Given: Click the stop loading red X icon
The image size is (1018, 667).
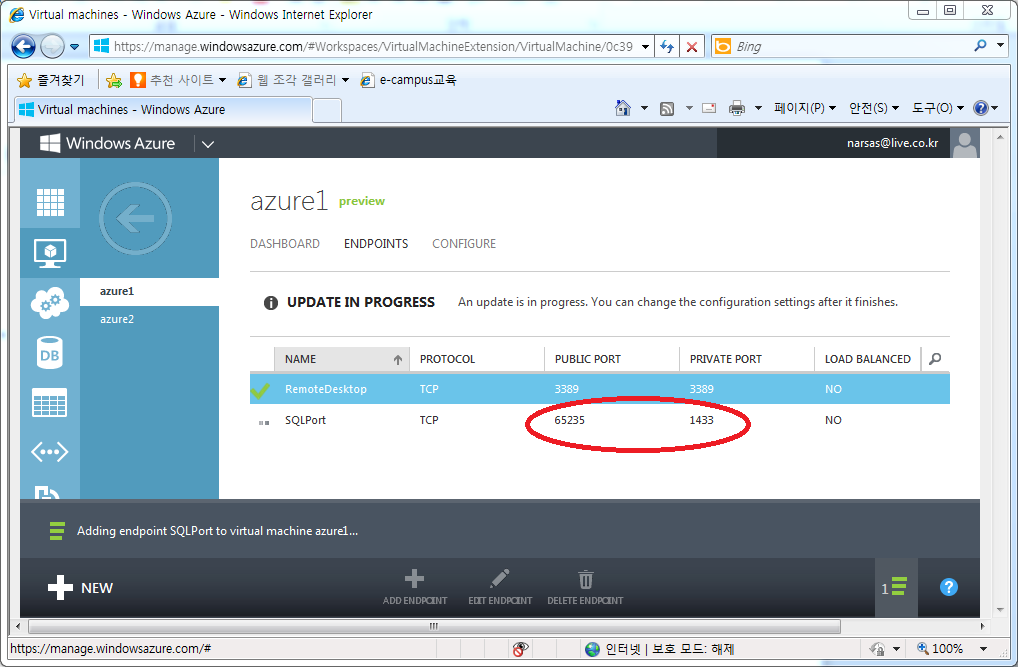Looking at the screenshot, I should (692, 47).
